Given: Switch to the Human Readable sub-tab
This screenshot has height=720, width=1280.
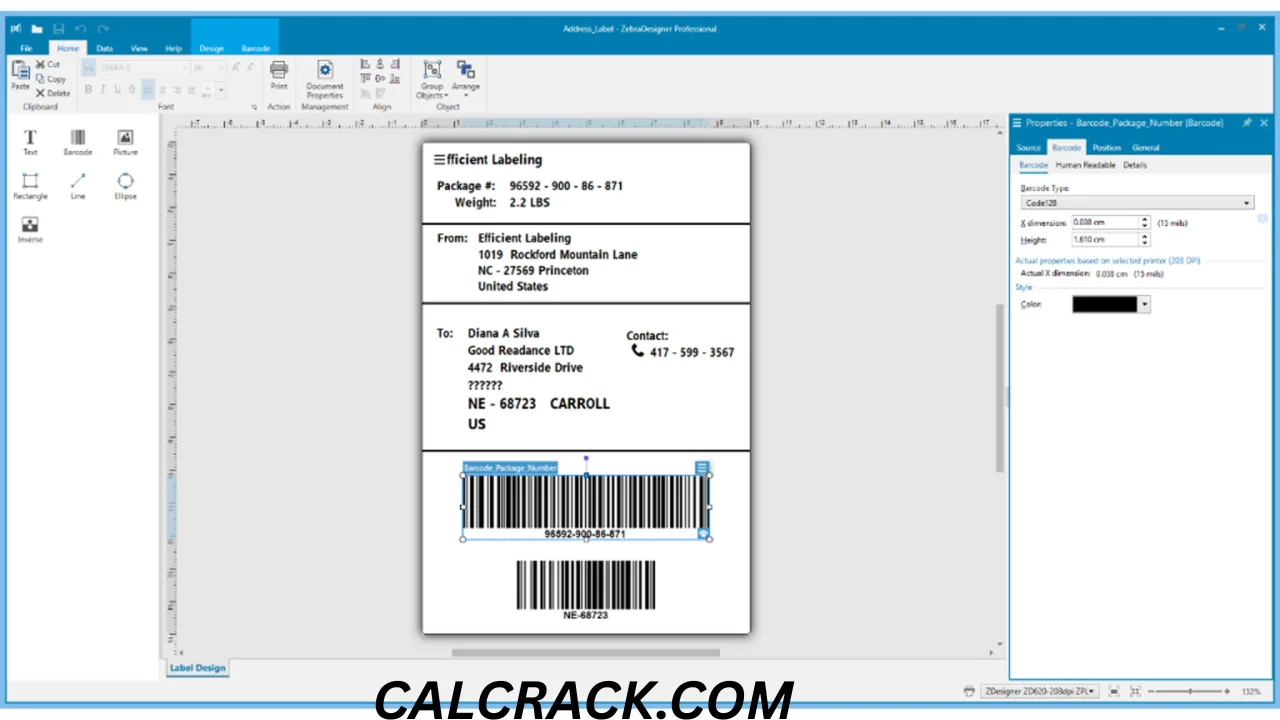Looking at the screenshot, I should [1085, 165].
